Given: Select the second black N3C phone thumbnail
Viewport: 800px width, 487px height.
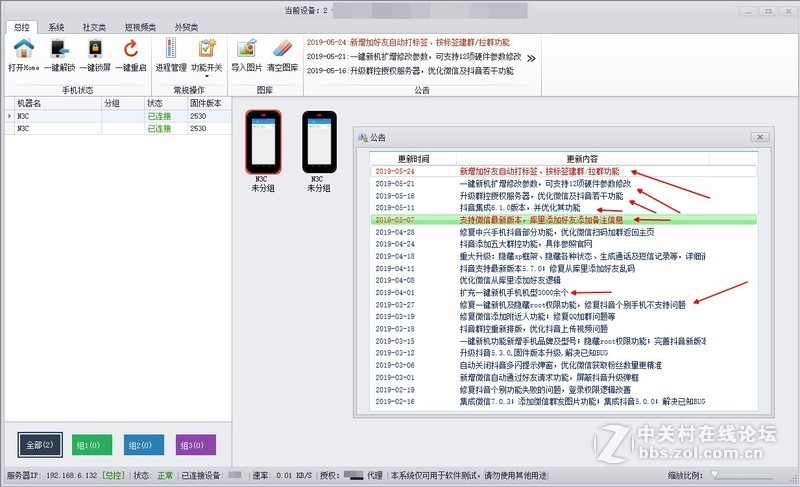Looking at the screenshot, I should pos(319,142).
